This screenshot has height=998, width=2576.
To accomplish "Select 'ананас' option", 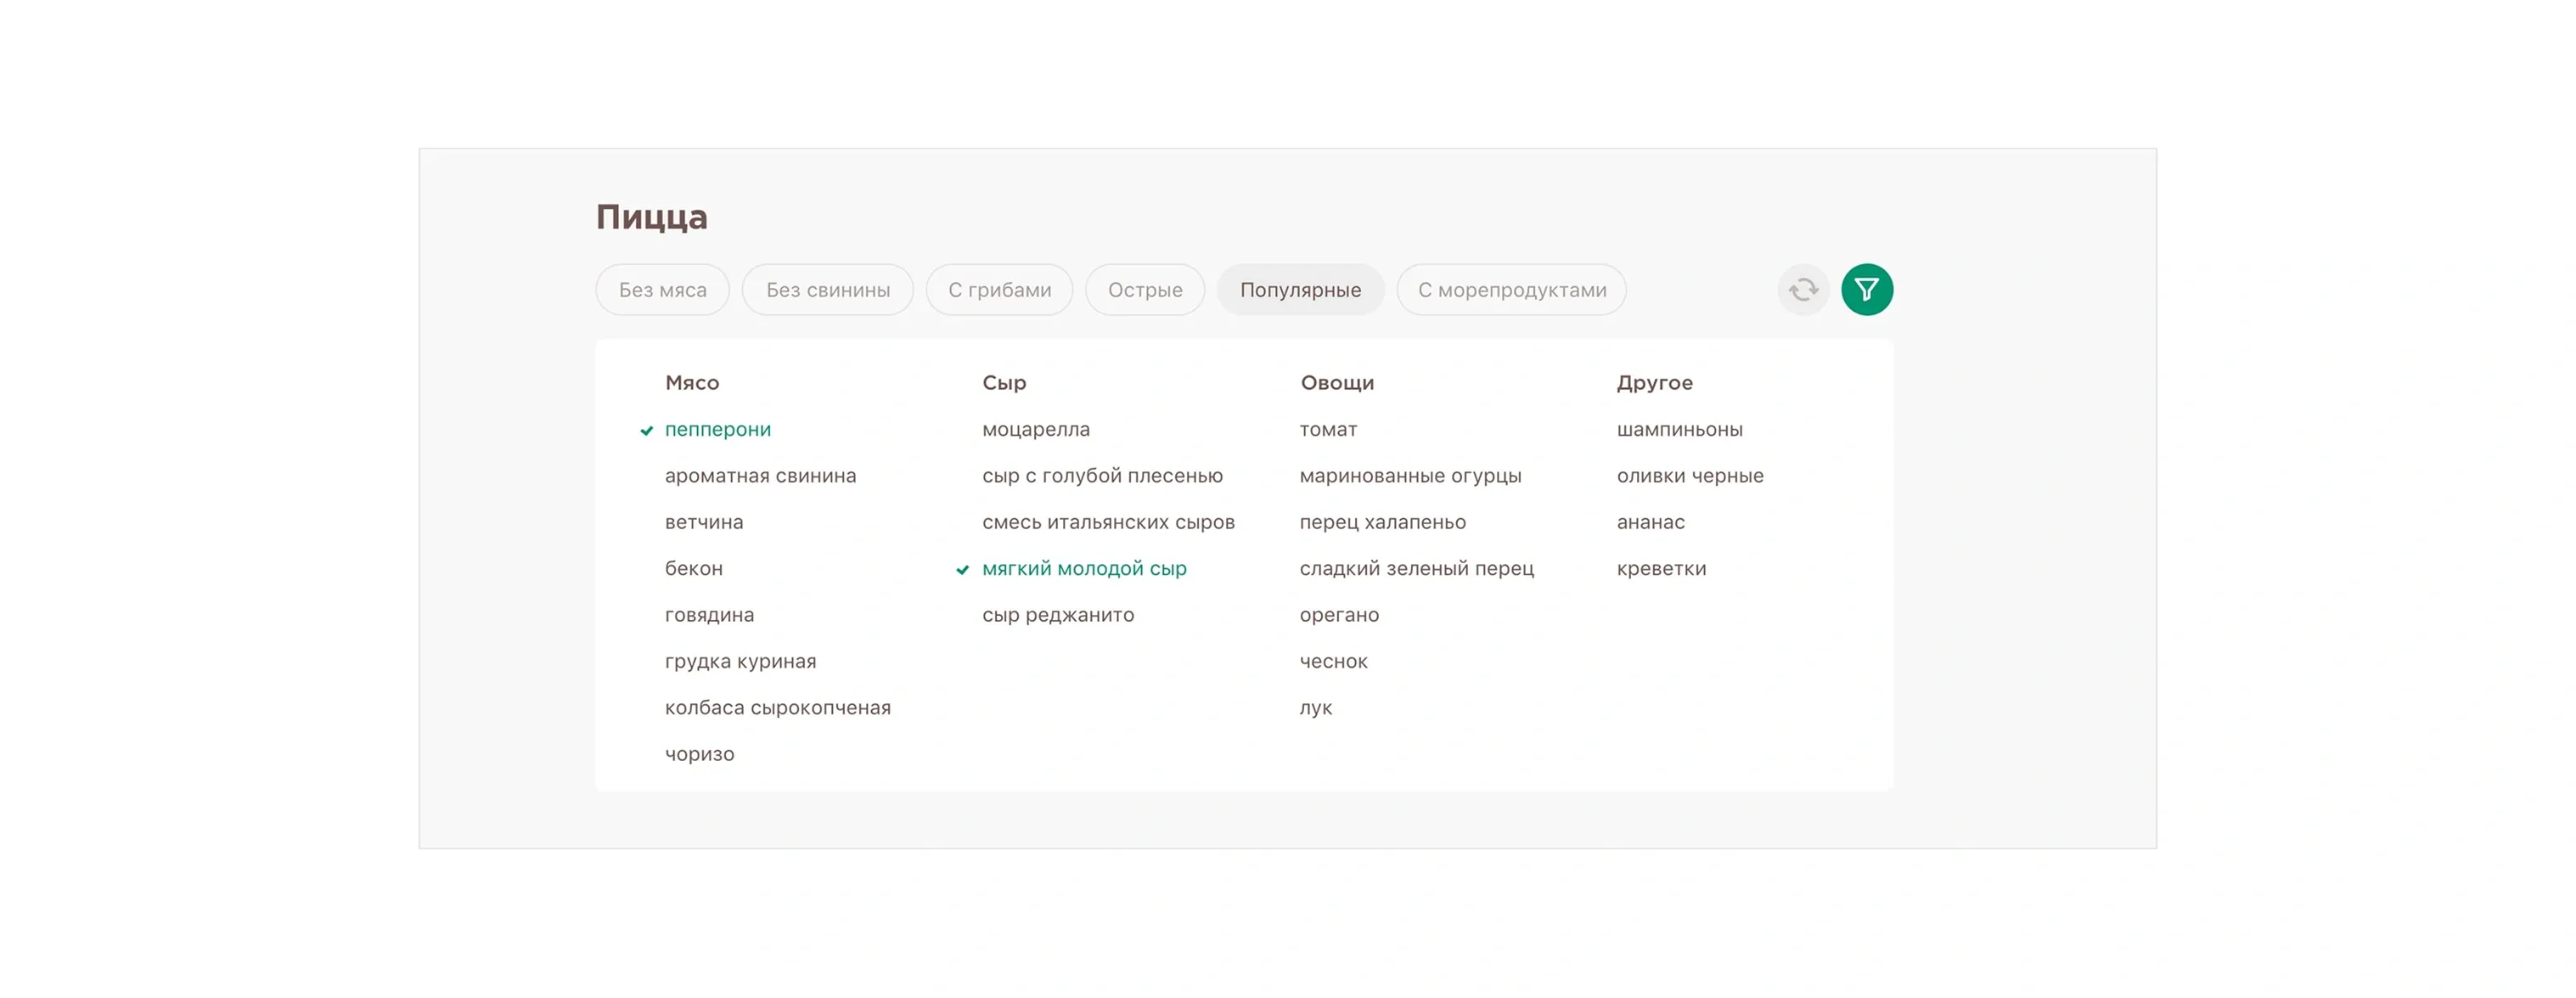I will pyautogui.click(x=1650, y=522).
